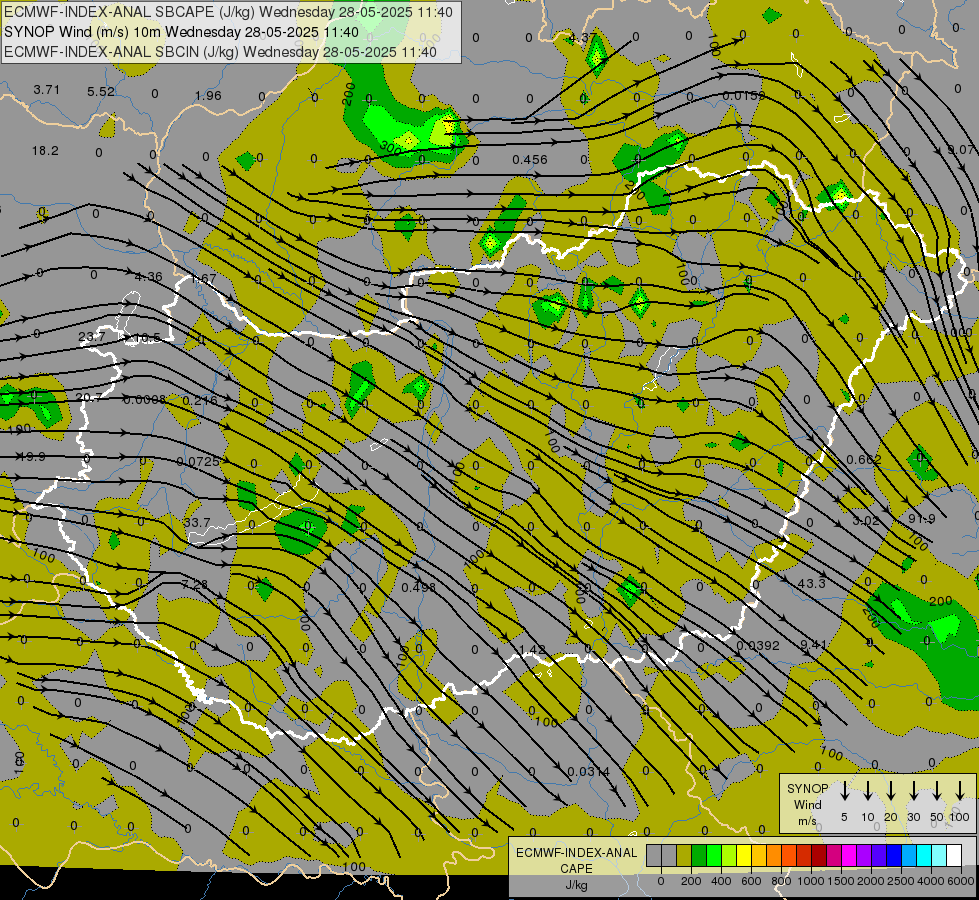This screenshot has height=900, width=979.
Task: Click the 50 m/s wind arrow in legend
Action: [x=937, y=791]
